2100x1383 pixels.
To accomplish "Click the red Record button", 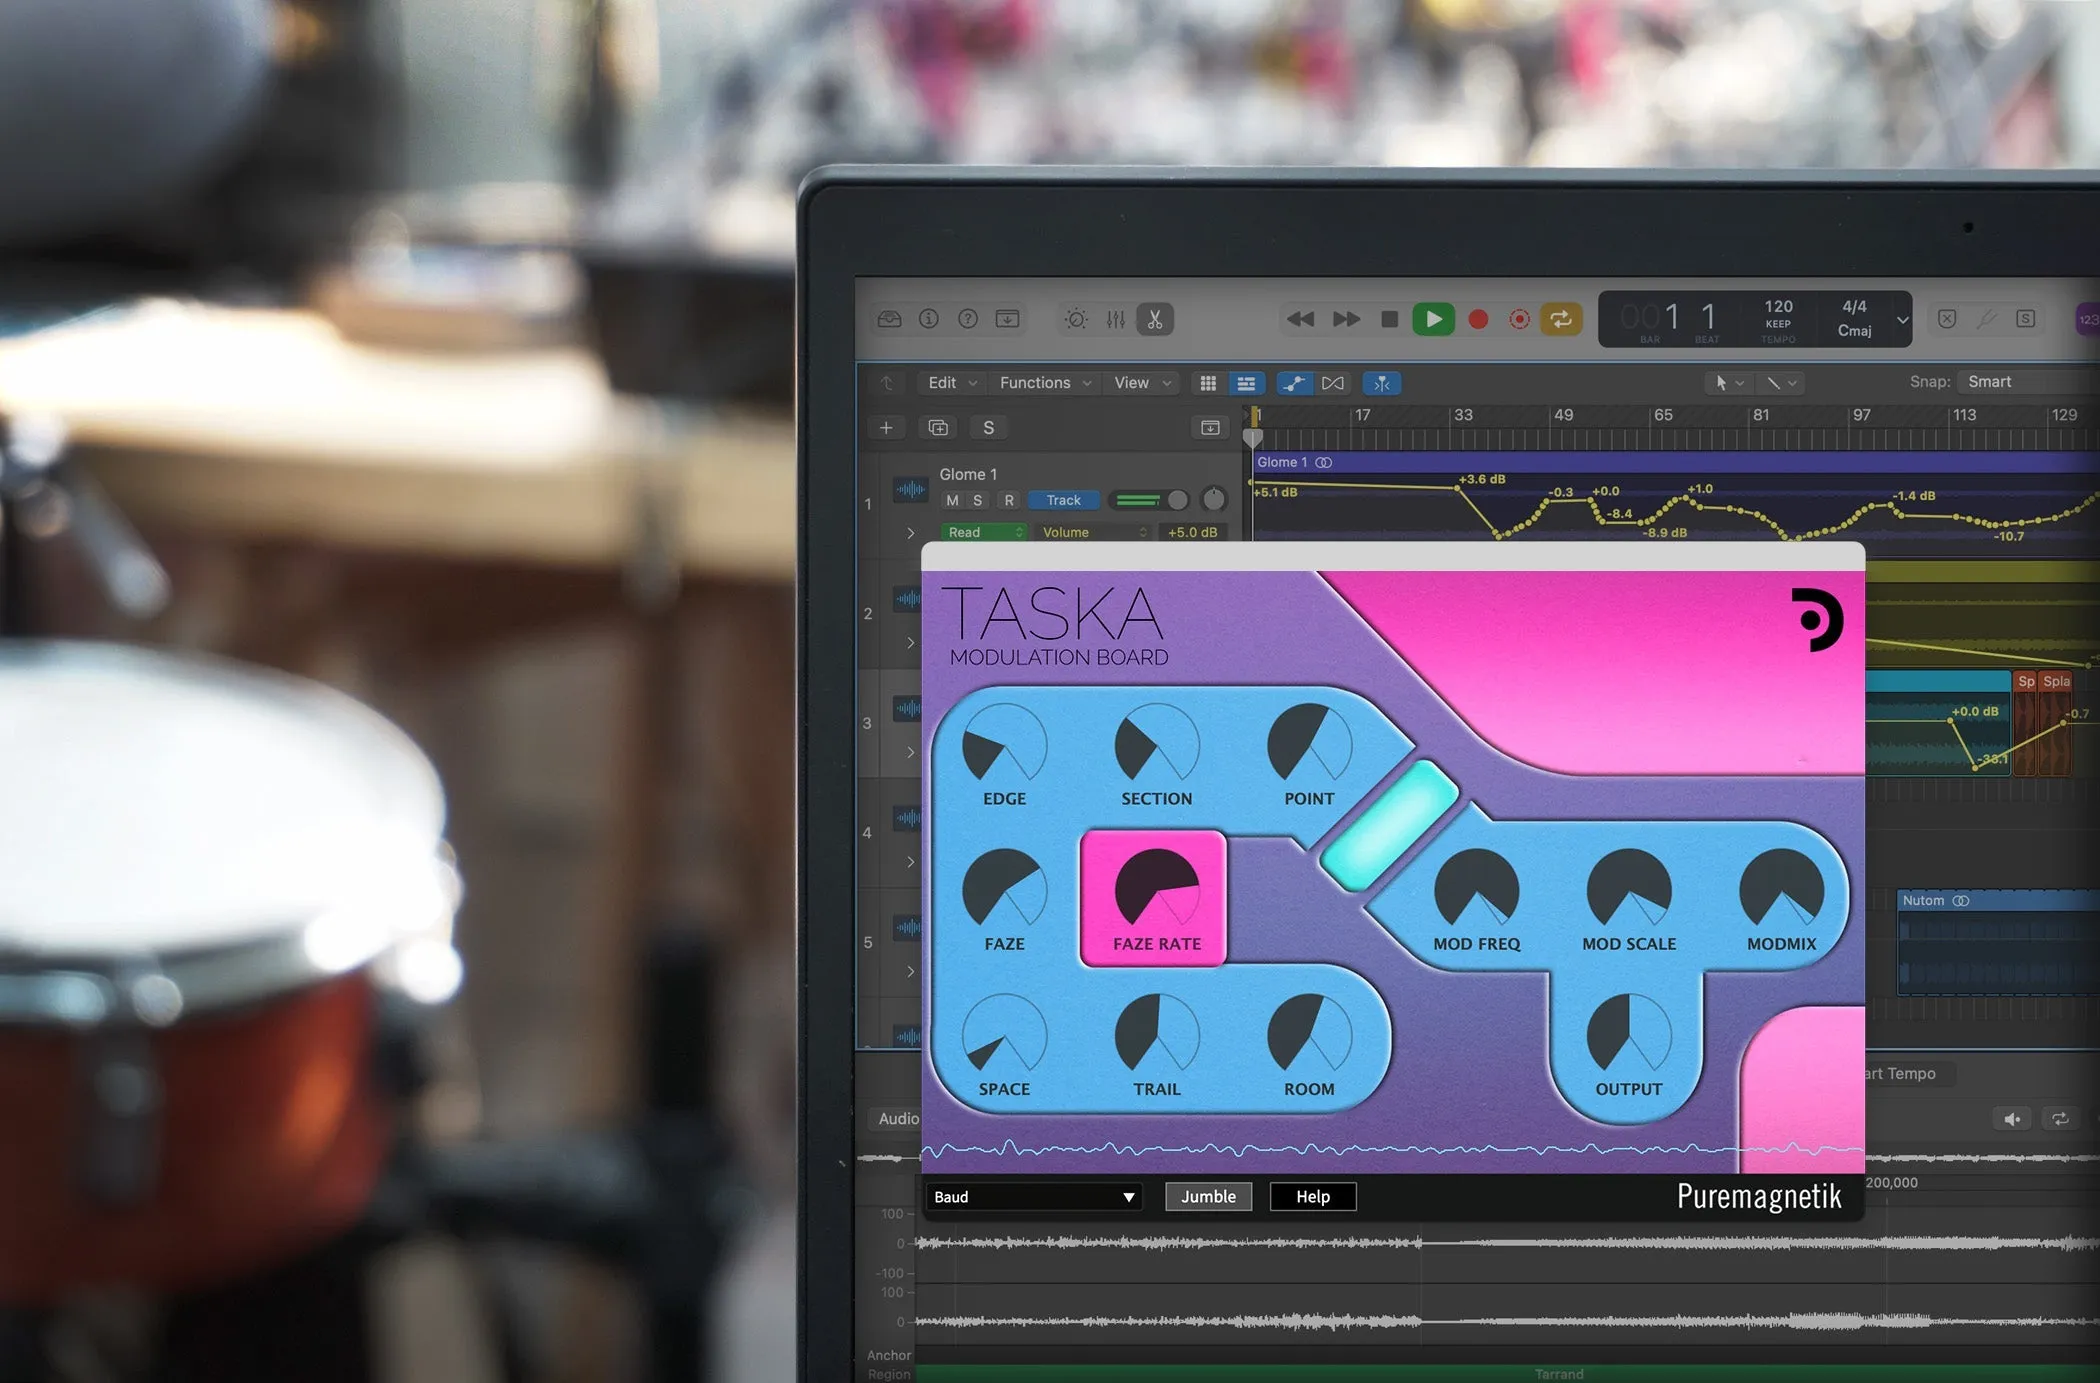I will [x=1478, y=319].
